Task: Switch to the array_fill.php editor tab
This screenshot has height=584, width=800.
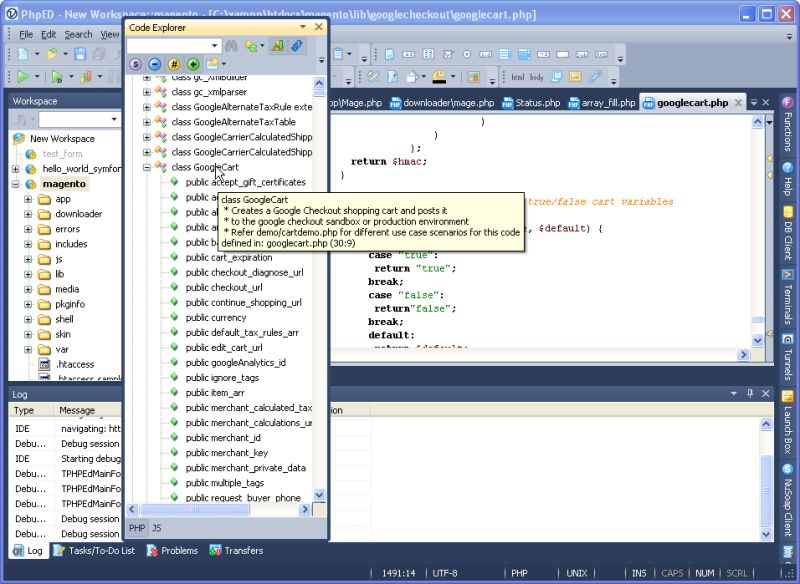Action: point(605,102)
